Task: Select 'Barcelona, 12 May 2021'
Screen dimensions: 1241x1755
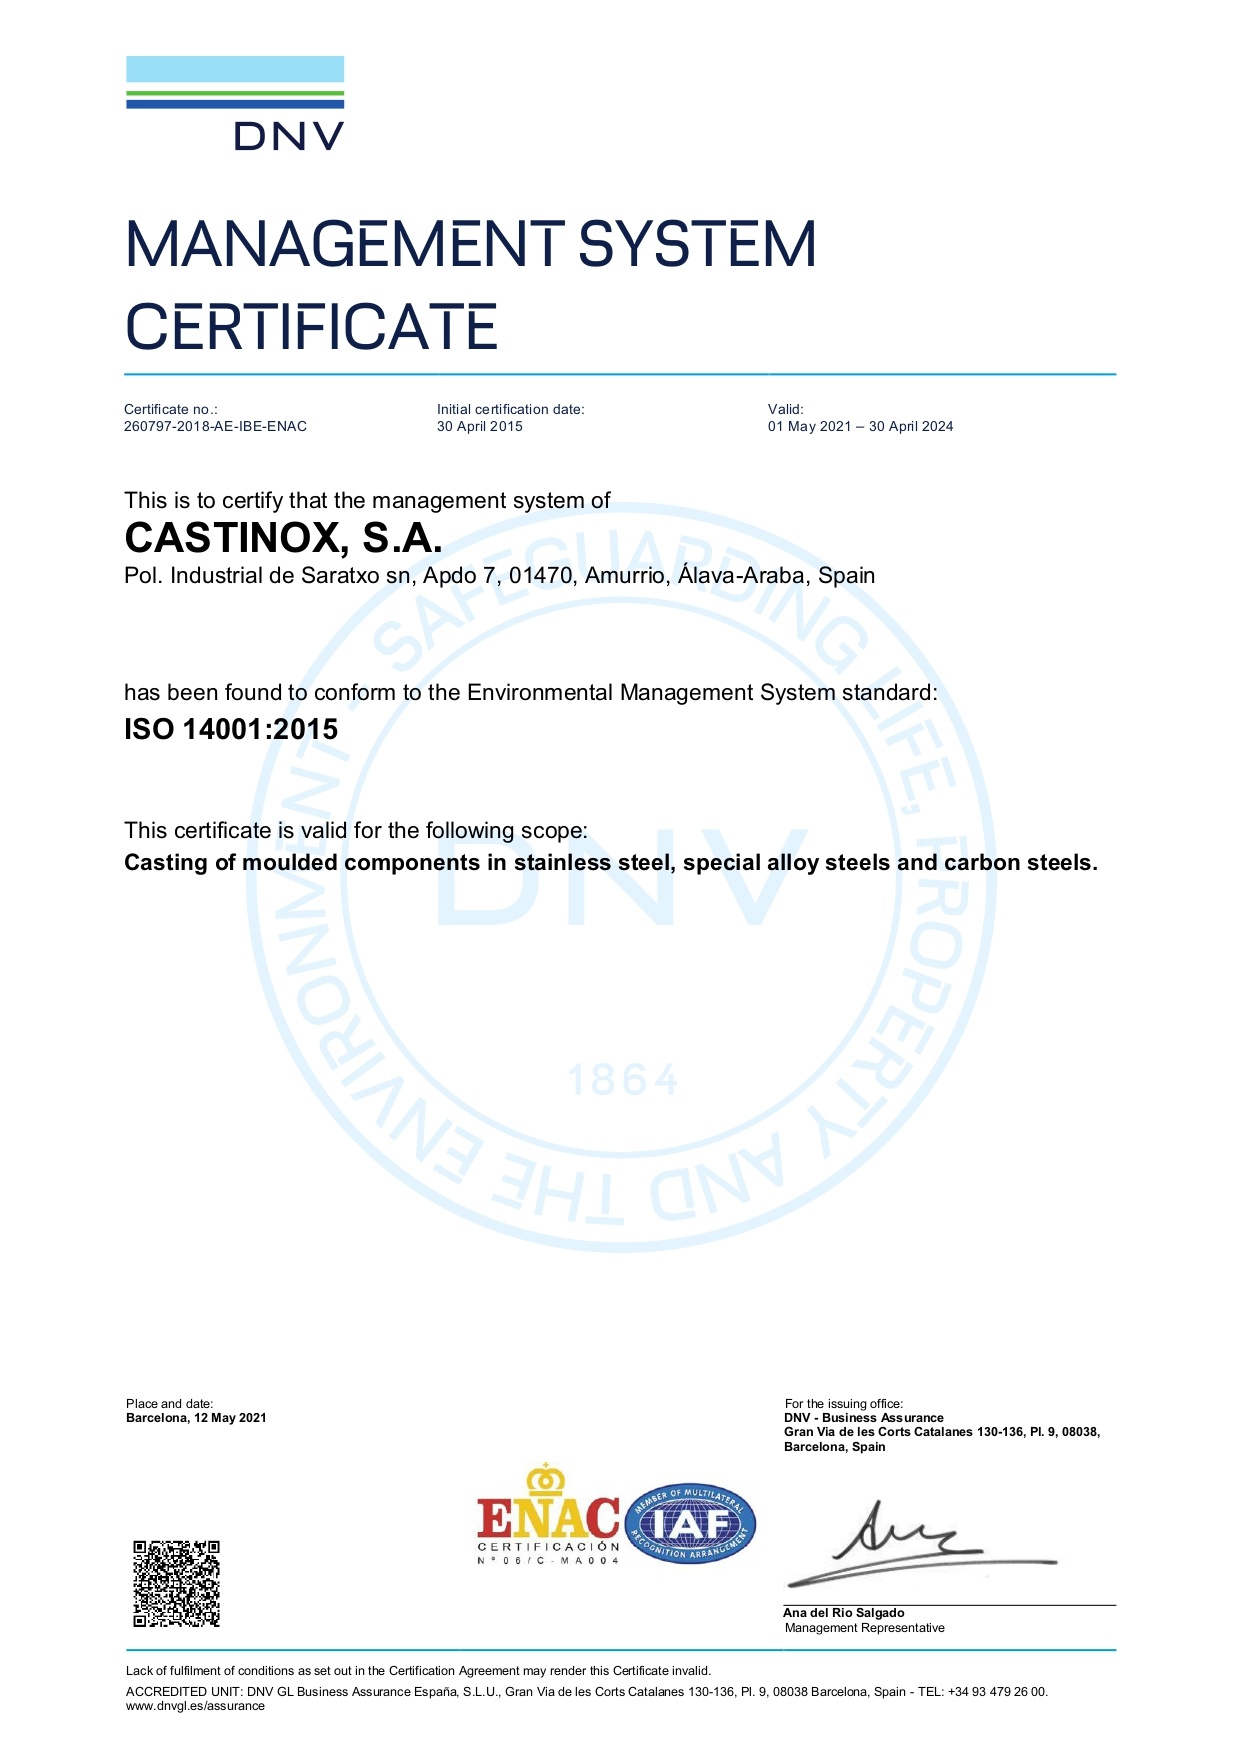Action: [x=196, y=1418]
